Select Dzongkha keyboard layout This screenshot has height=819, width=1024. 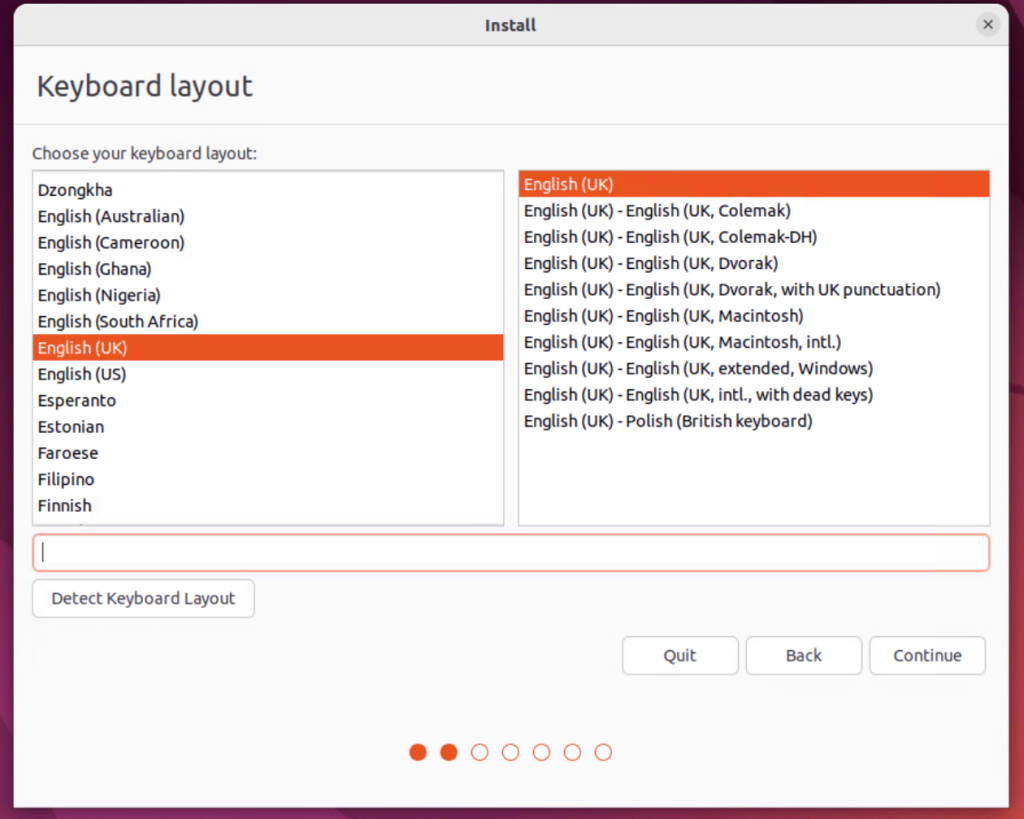click(268, 190)
